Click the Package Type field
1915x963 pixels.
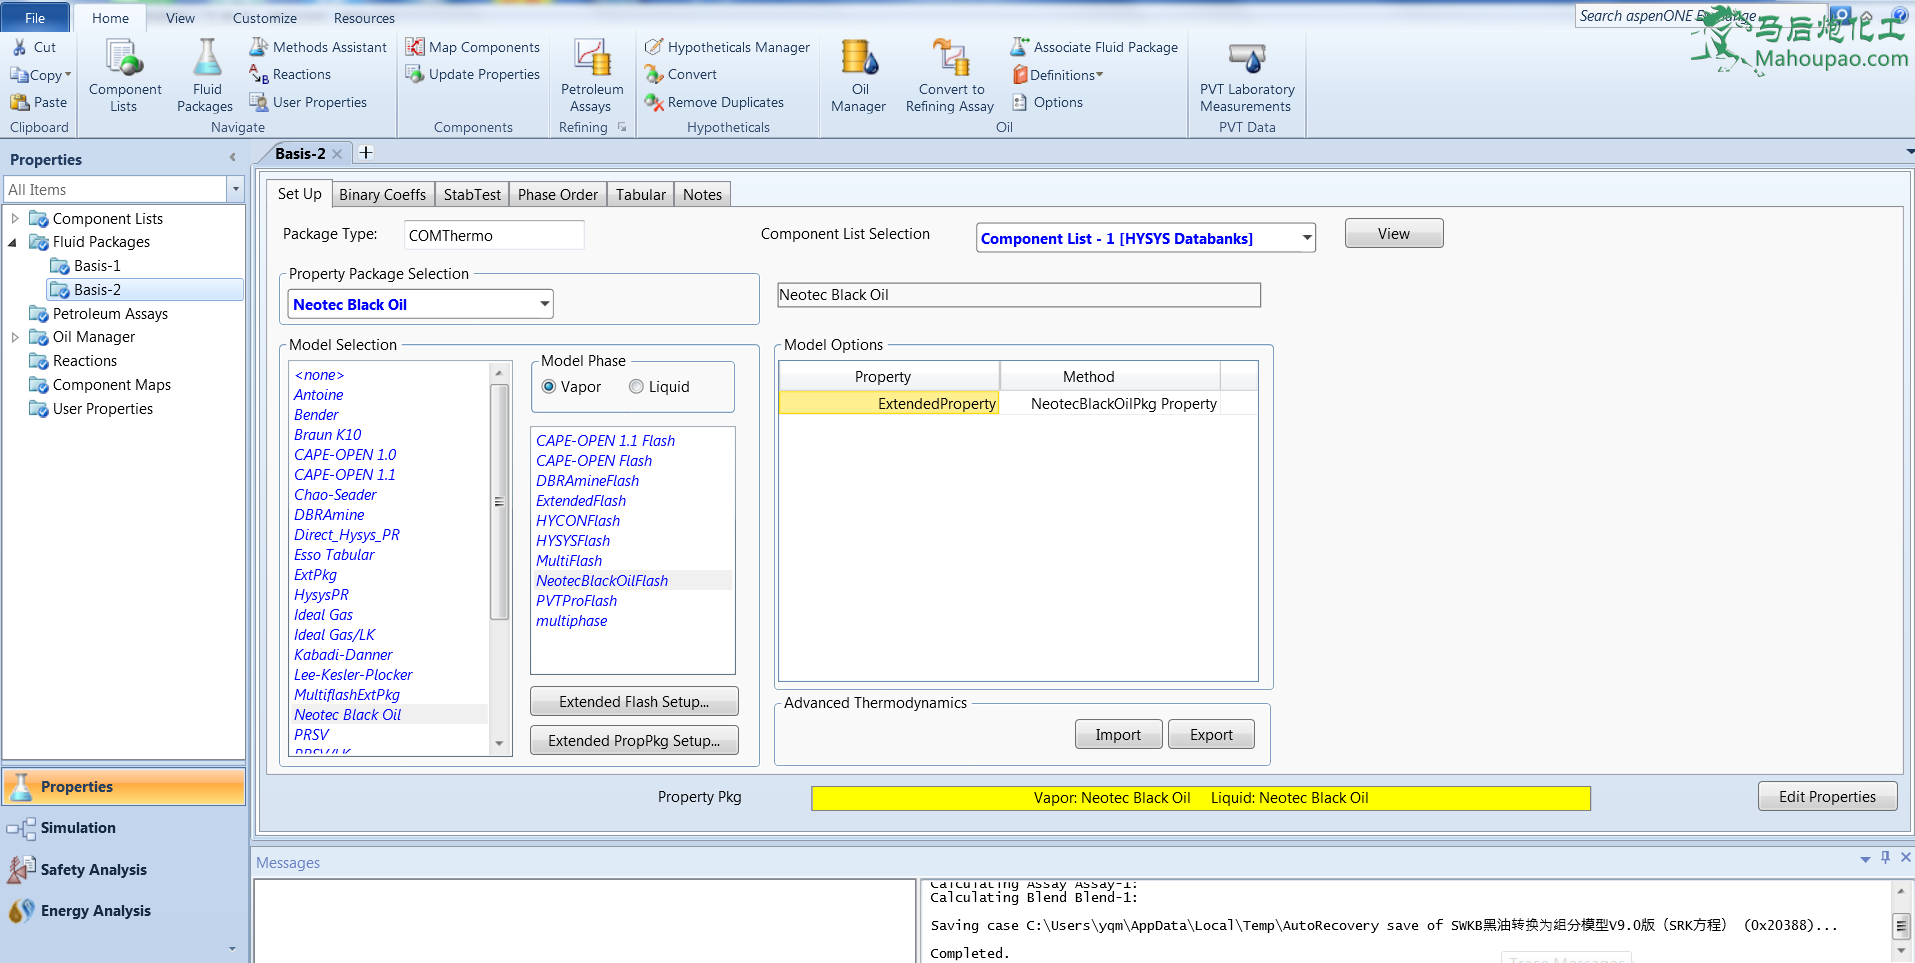pyautogui.click(x=494, y=236)
